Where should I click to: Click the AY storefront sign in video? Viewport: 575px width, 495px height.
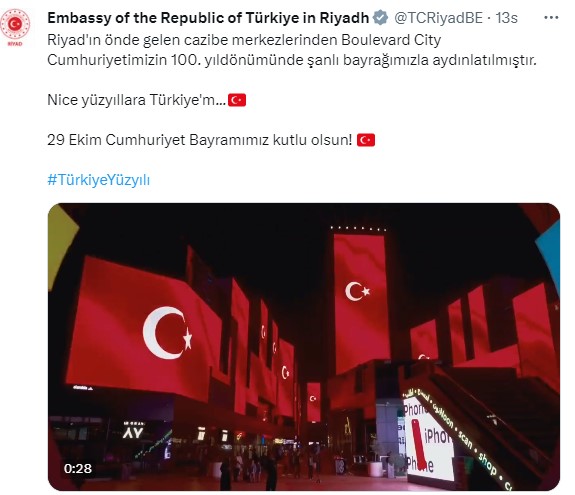(x=133, y=431)
